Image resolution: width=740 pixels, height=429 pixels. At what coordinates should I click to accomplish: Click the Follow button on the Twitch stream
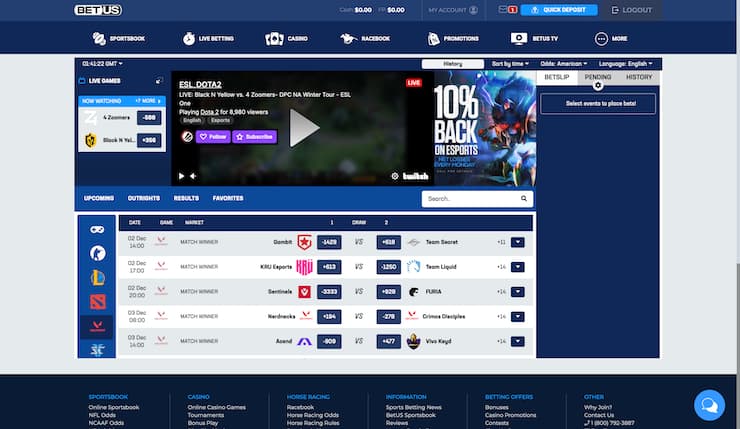[213, 136]
